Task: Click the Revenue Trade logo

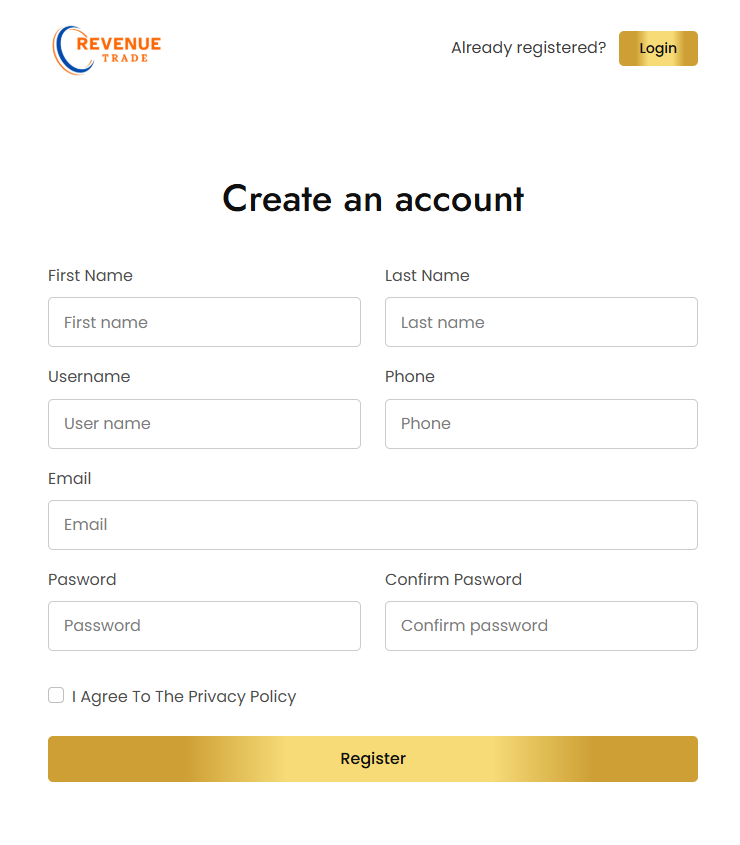Action: [107, 49]
